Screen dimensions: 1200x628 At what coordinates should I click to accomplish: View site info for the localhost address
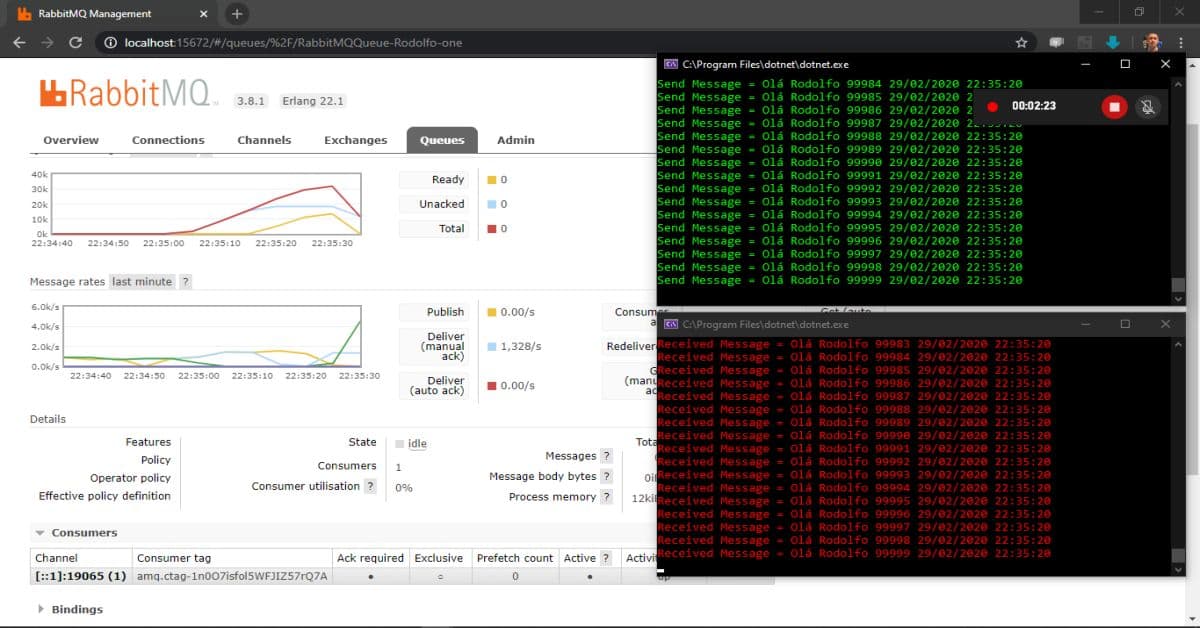pyautogui.click(x=110, y=43)
